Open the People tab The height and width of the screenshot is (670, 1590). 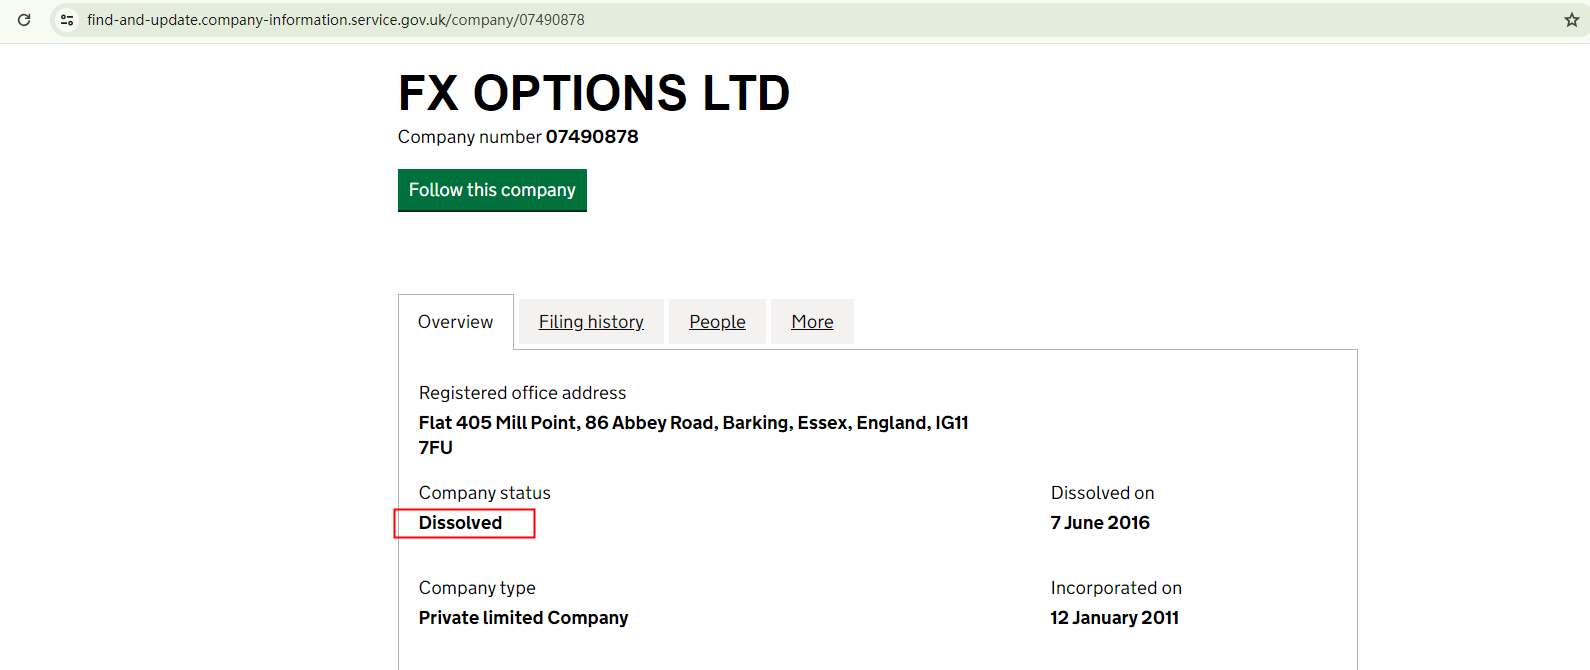[x=717, y=322]
